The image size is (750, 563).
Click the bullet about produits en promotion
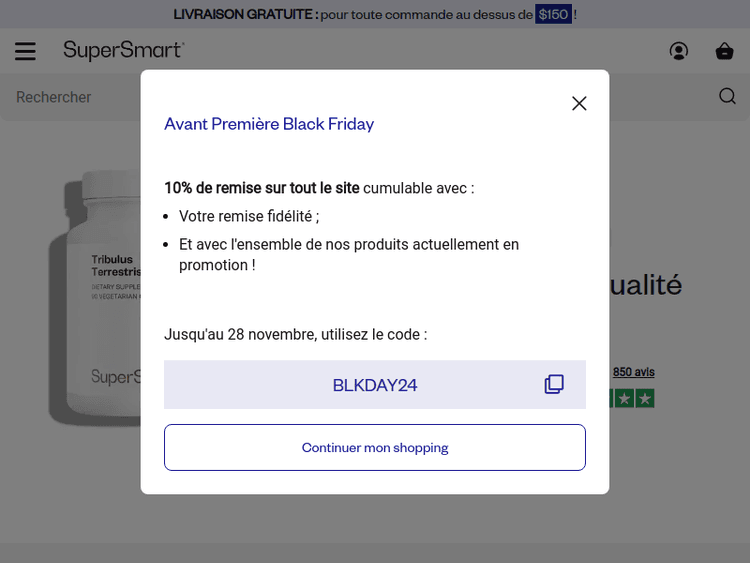(349, 254)
